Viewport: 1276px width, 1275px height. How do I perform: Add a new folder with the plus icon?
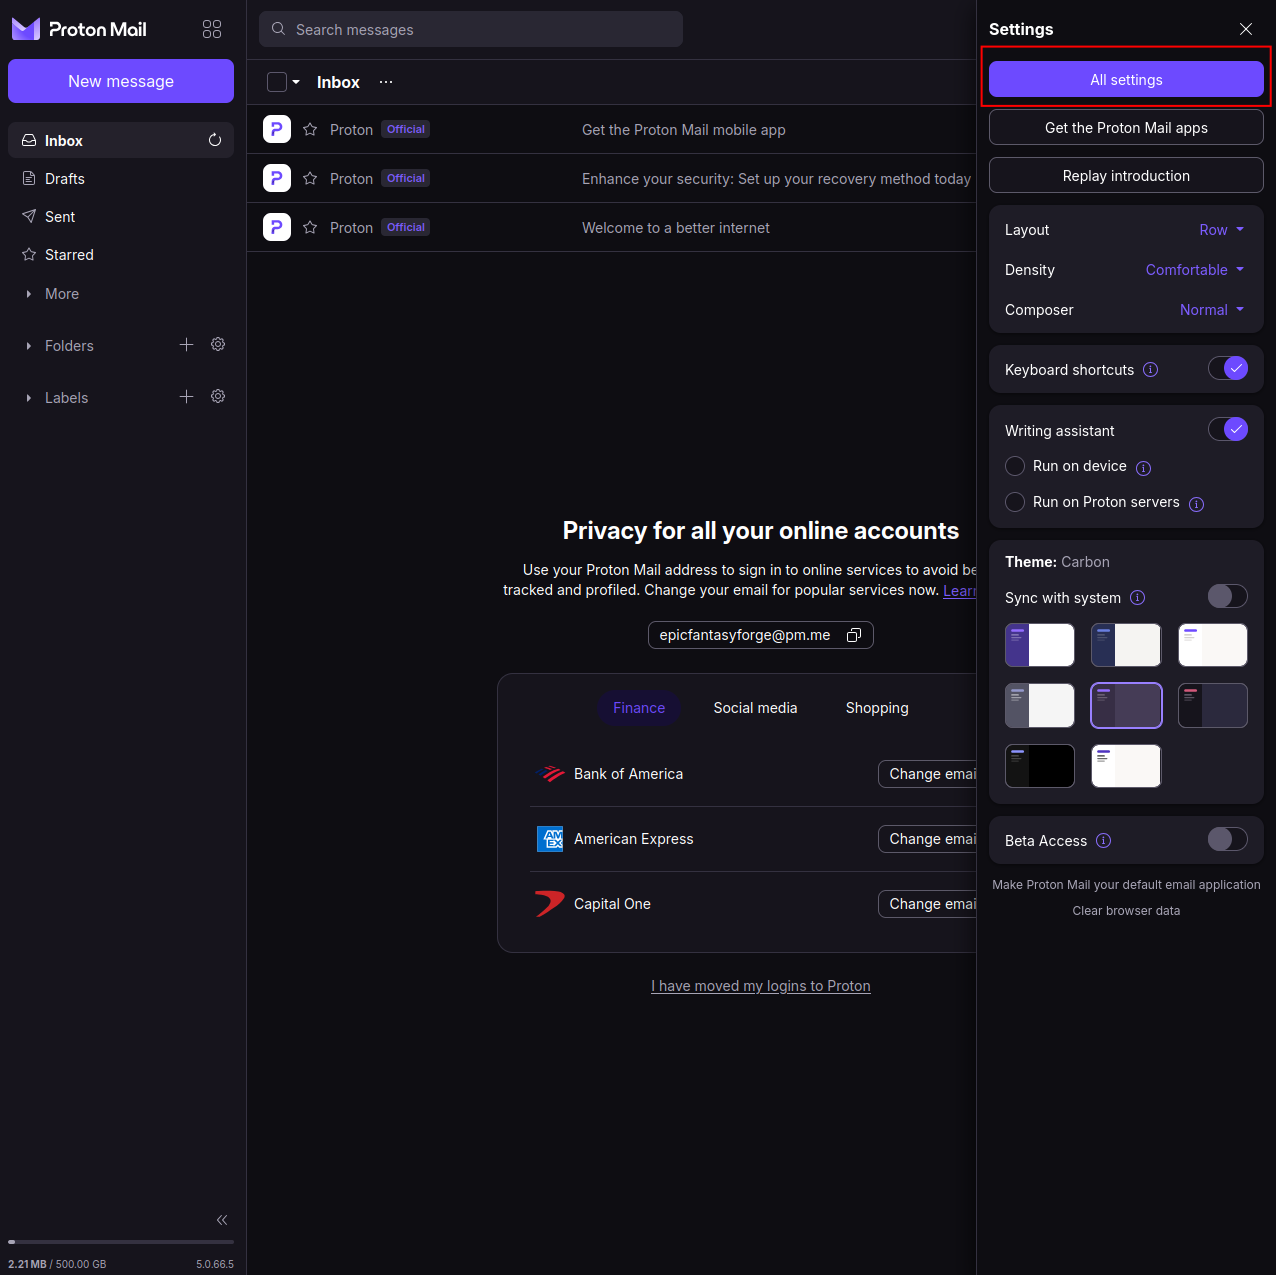186,344
